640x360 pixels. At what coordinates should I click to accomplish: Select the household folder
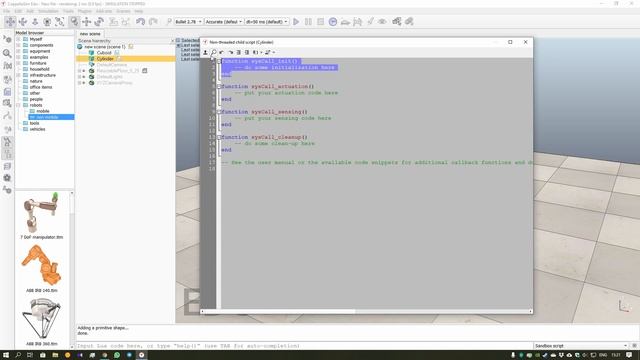(x=39, y=69)
